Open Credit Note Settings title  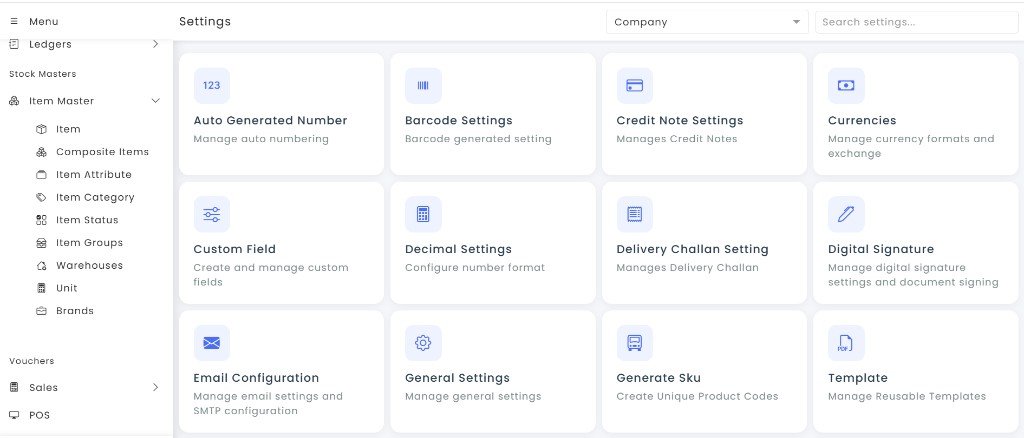click(x=680, y=120)
